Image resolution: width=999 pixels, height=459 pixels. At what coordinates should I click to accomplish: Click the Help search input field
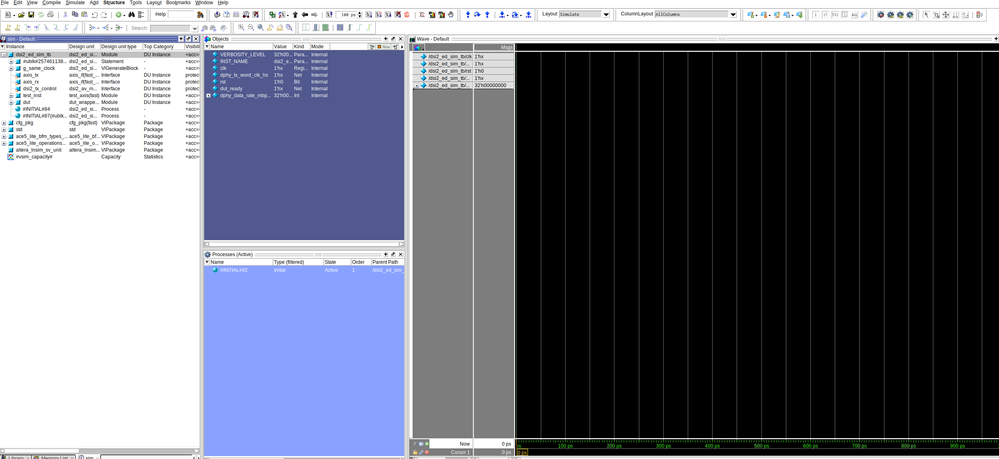pyautogui.click(x=181, y=14)
